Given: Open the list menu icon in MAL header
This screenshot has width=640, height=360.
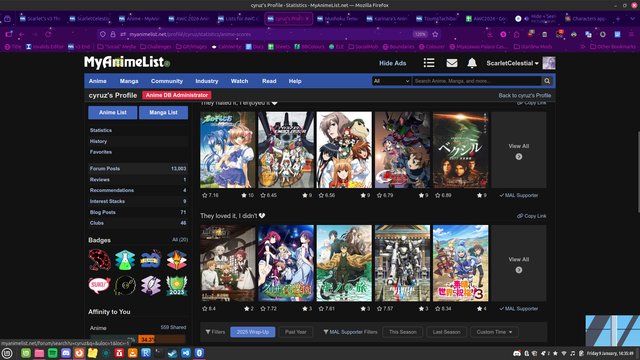Looking at the screenshot, I should pyautogui.click(x=429, y=63).
